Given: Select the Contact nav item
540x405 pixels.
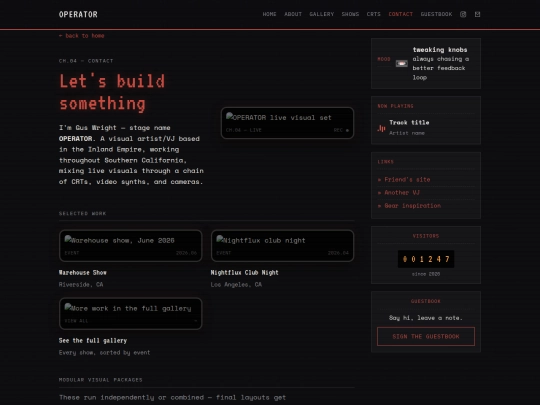Looking at the screenshot, I should click(x=401, y=14).
